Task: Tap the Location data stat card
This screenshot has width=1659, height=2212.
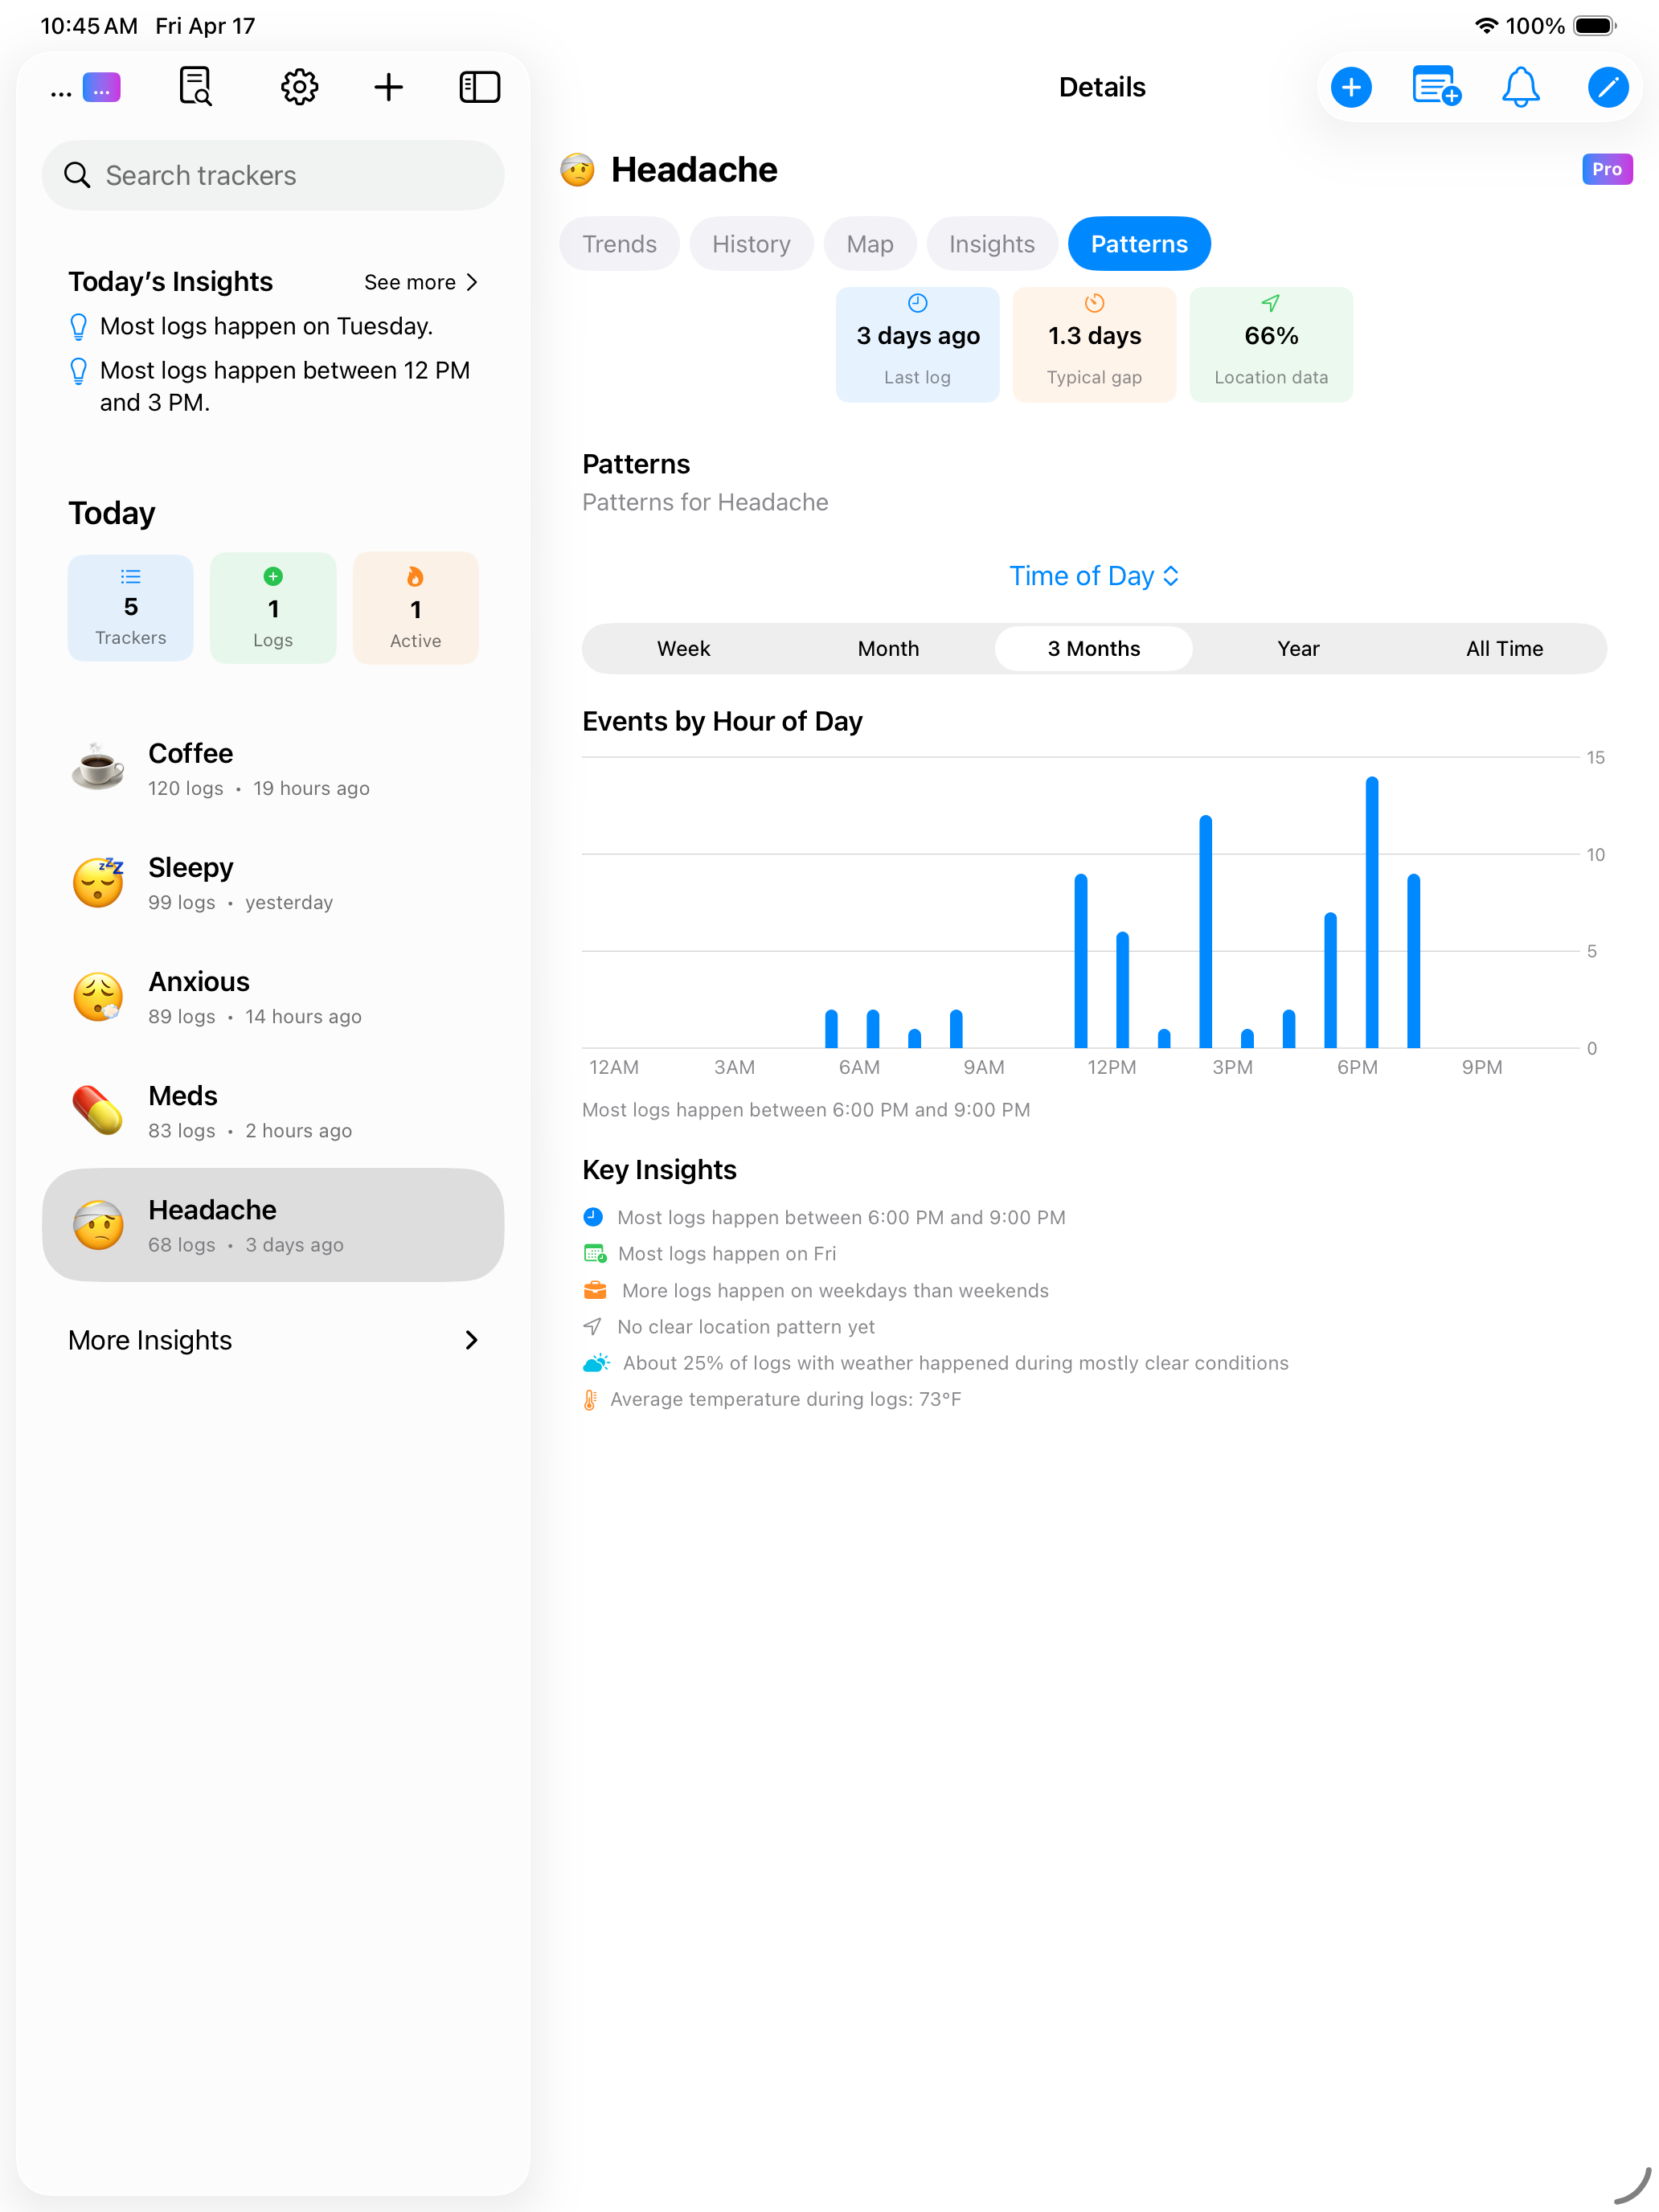Action: tap(1271, 344)
